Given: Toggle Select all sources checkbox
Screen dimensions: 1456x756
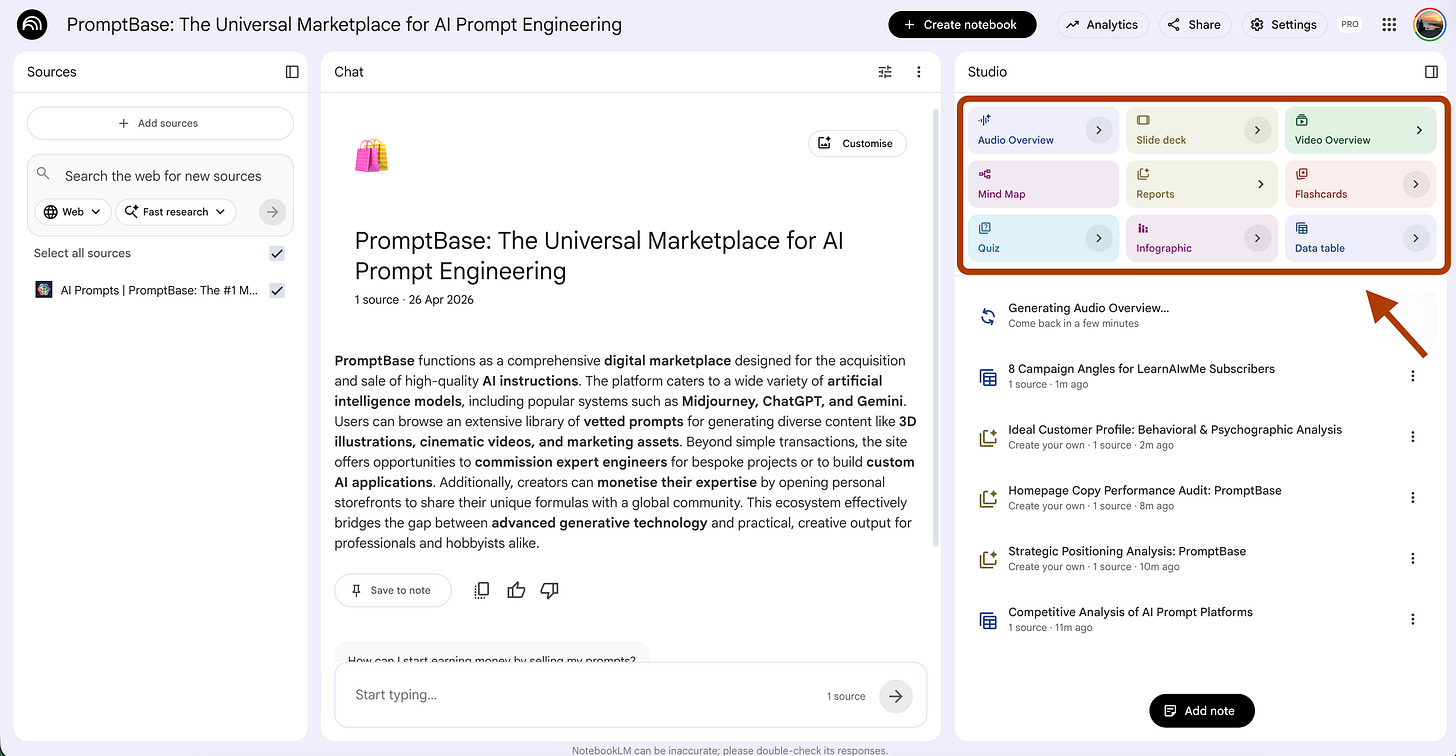Looking at the screenshot, I should coord(277,254).
